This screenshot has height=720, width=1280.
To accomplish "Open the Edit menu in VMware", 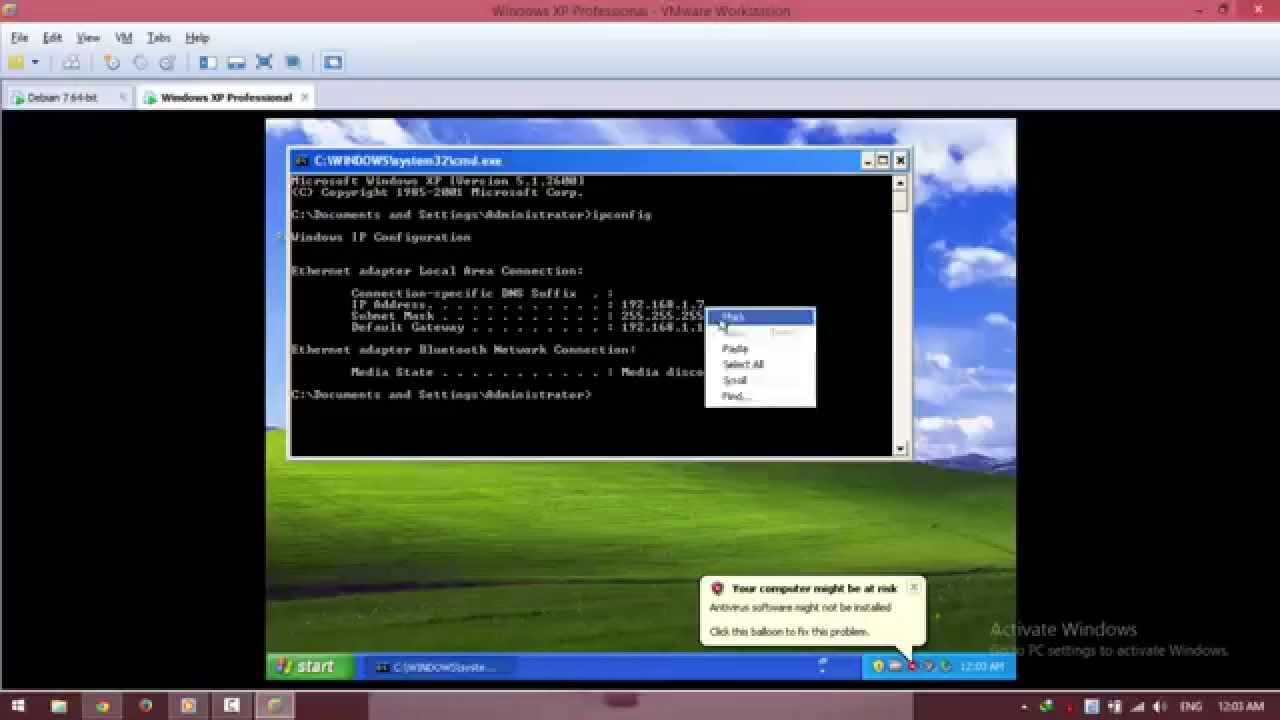I will click(52, 38).
